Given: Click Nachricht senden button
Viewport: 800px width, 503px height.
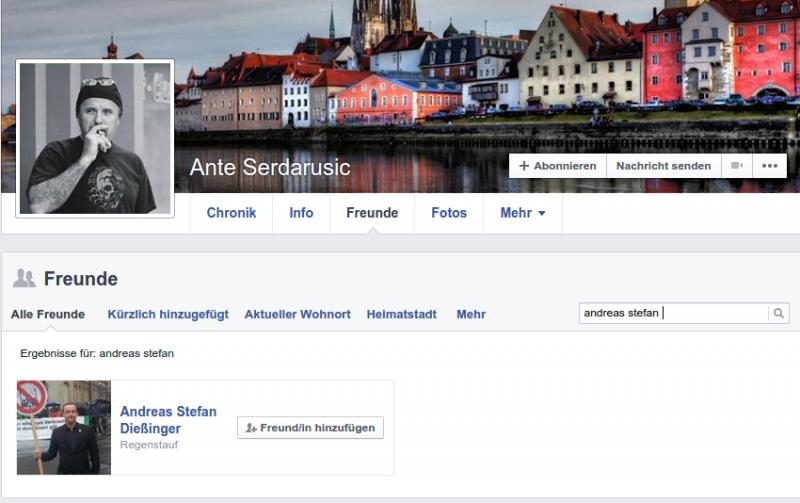Looking at the screenshot, I should (663, 166).
